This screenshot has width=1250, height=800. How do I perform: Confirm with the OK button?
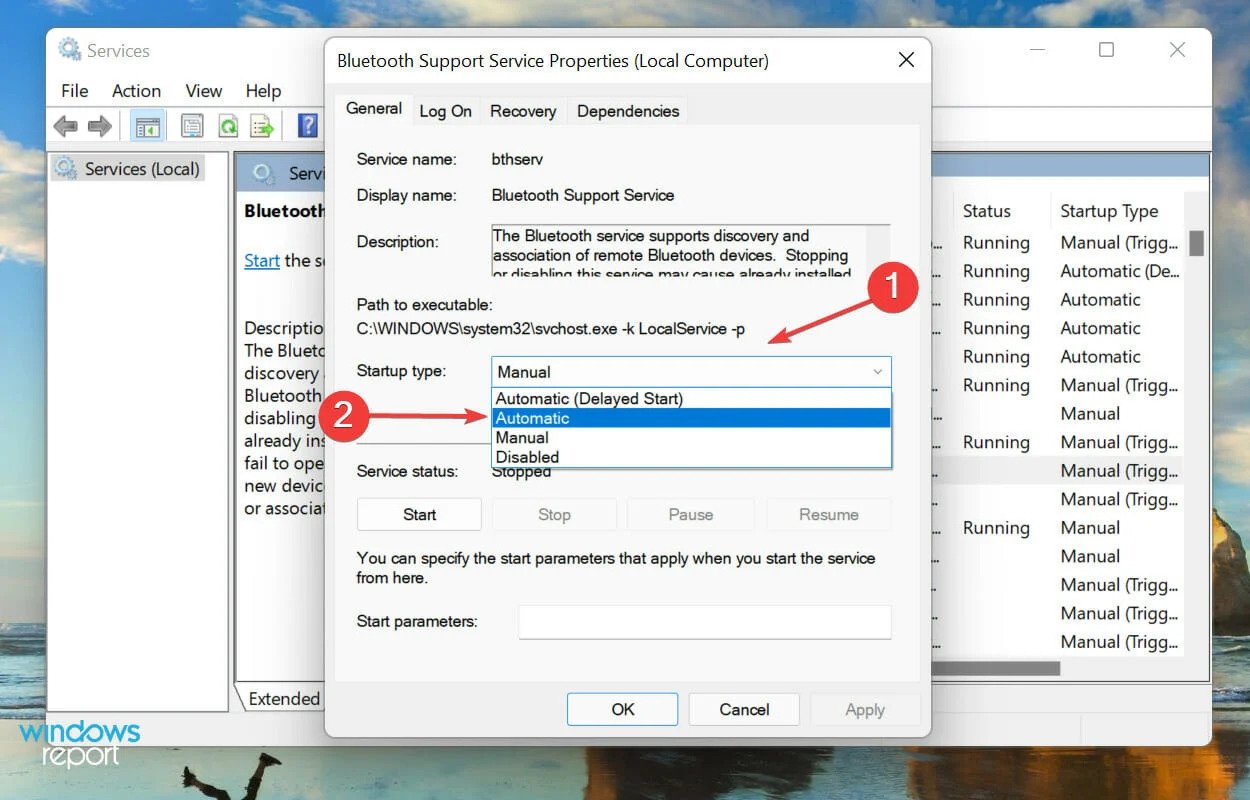click(623, 709)
